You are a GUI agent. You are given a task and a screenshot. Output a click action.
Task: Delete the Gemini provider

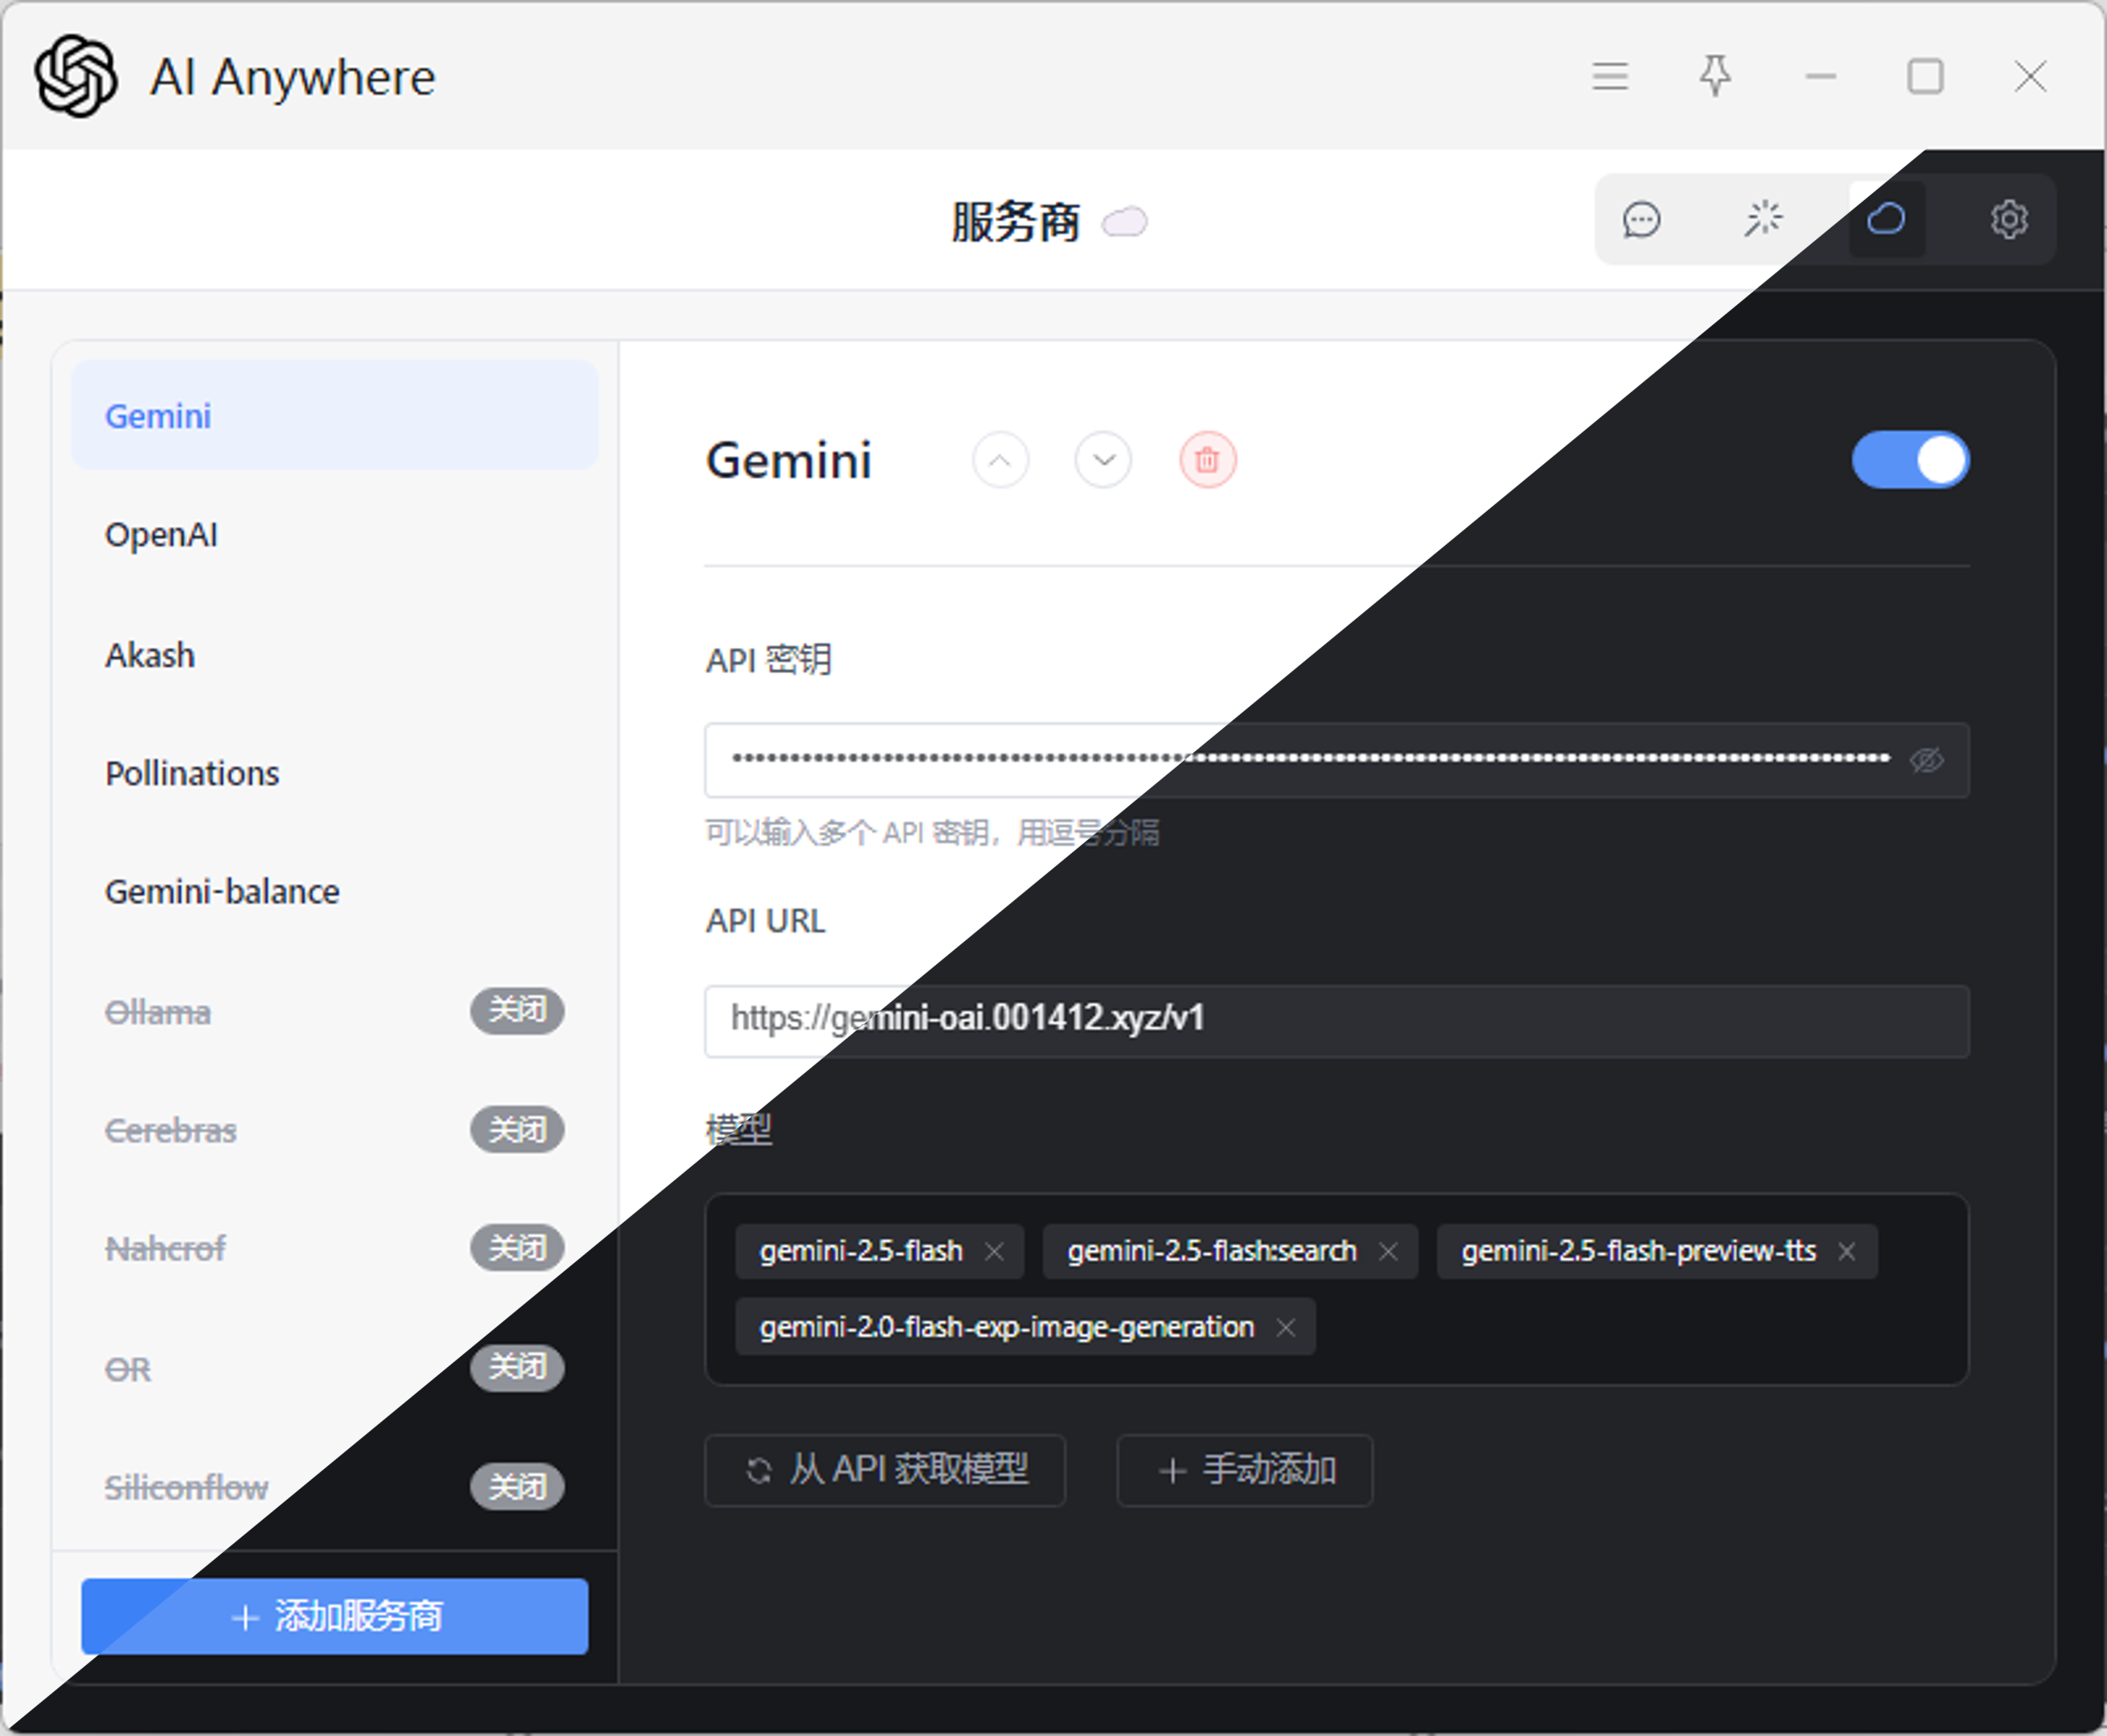(1208, 460)
